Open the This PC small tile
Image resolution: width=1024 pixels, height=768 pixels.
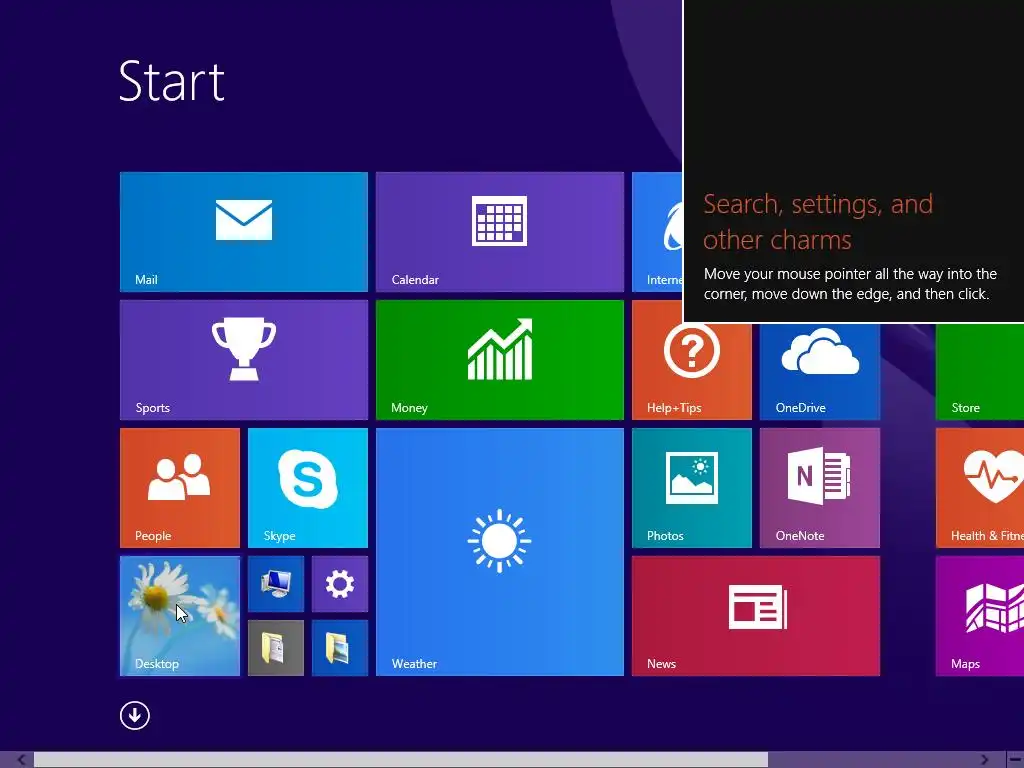[x=276, y=584]
